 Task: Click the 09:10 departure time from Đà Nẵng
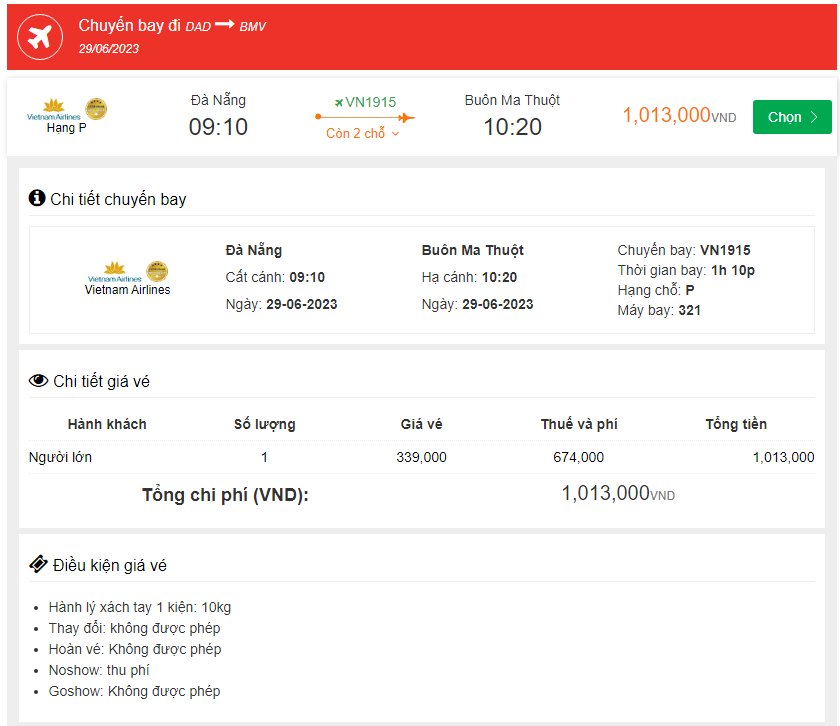(218, 127)
